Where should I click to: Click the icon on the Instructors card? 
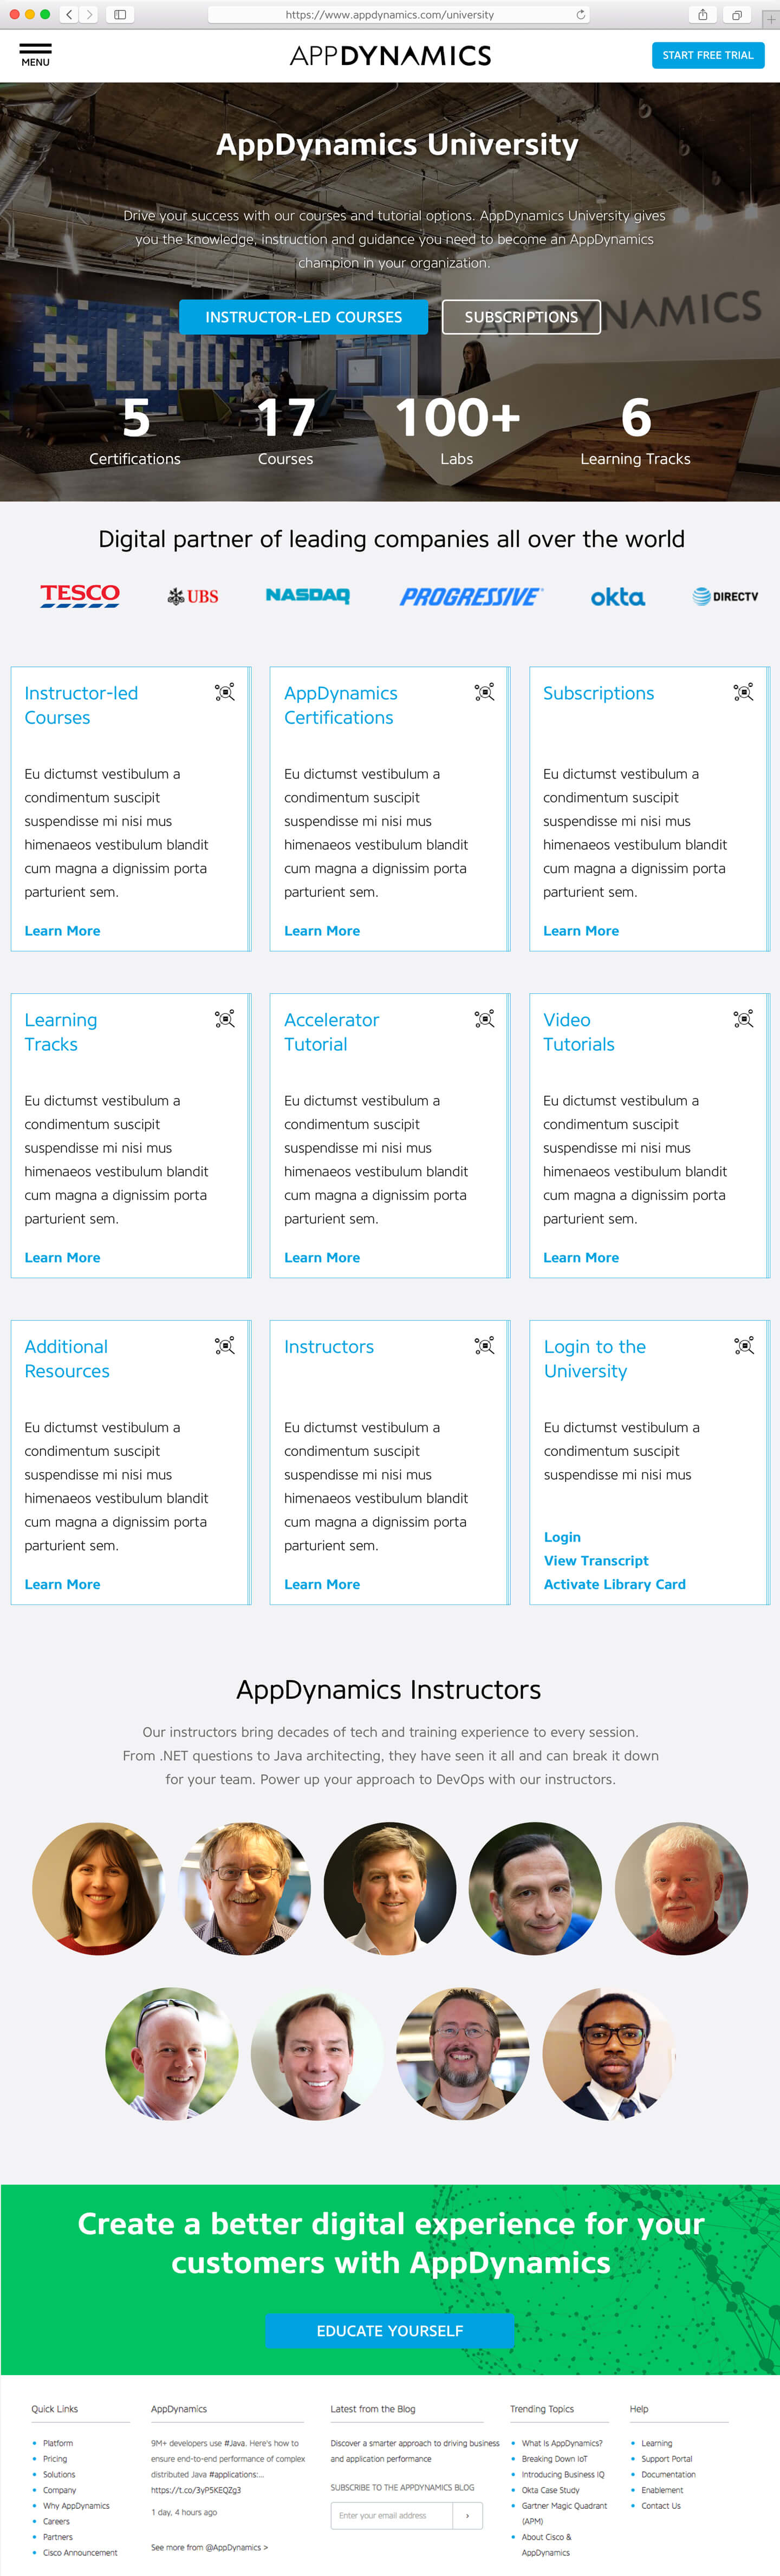(484, 1346)
